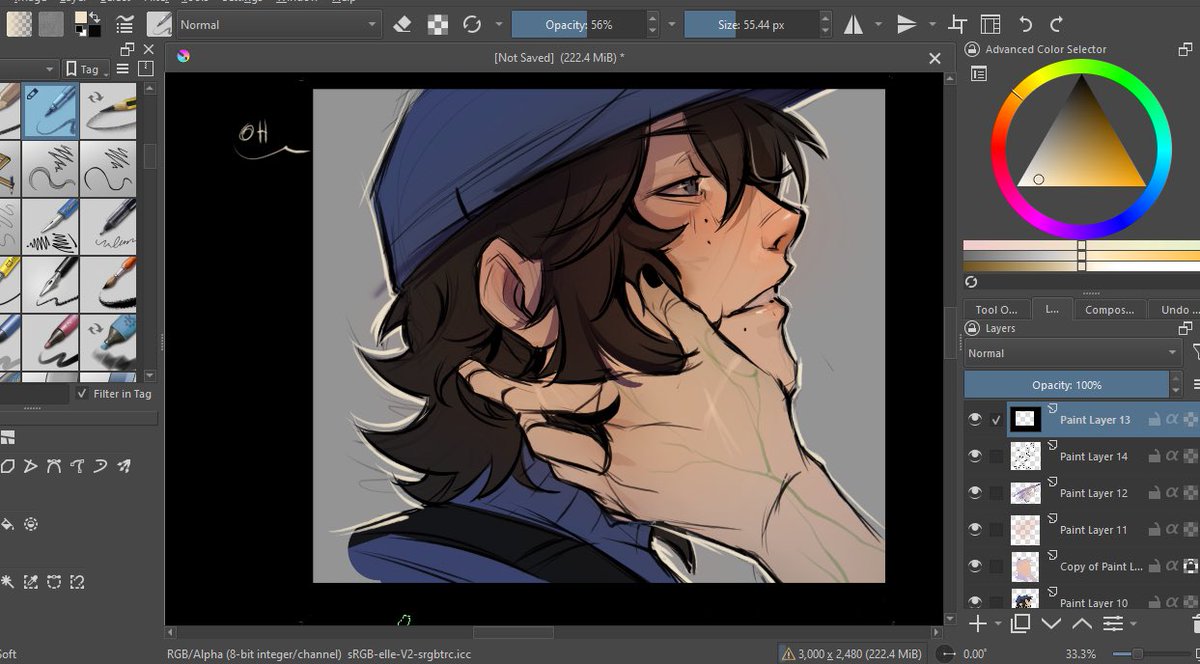Open the brush settings editor

(125, 24)
